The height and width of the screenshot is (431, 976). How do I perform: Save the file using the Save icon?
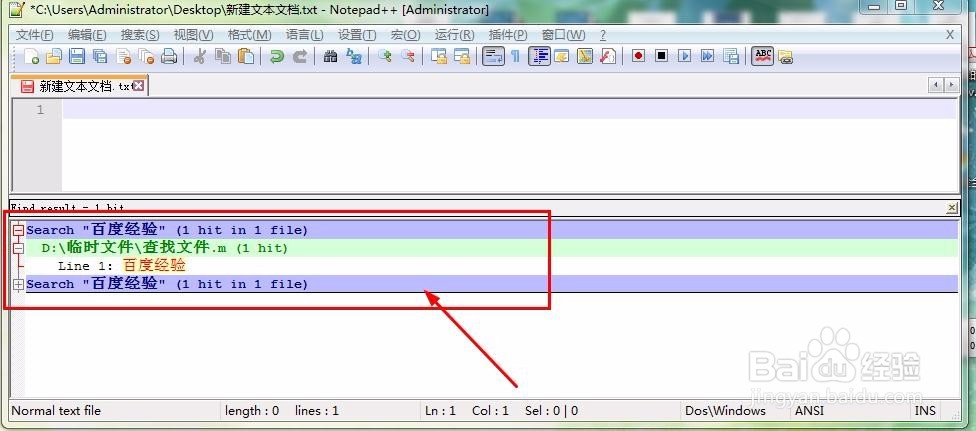77,57
